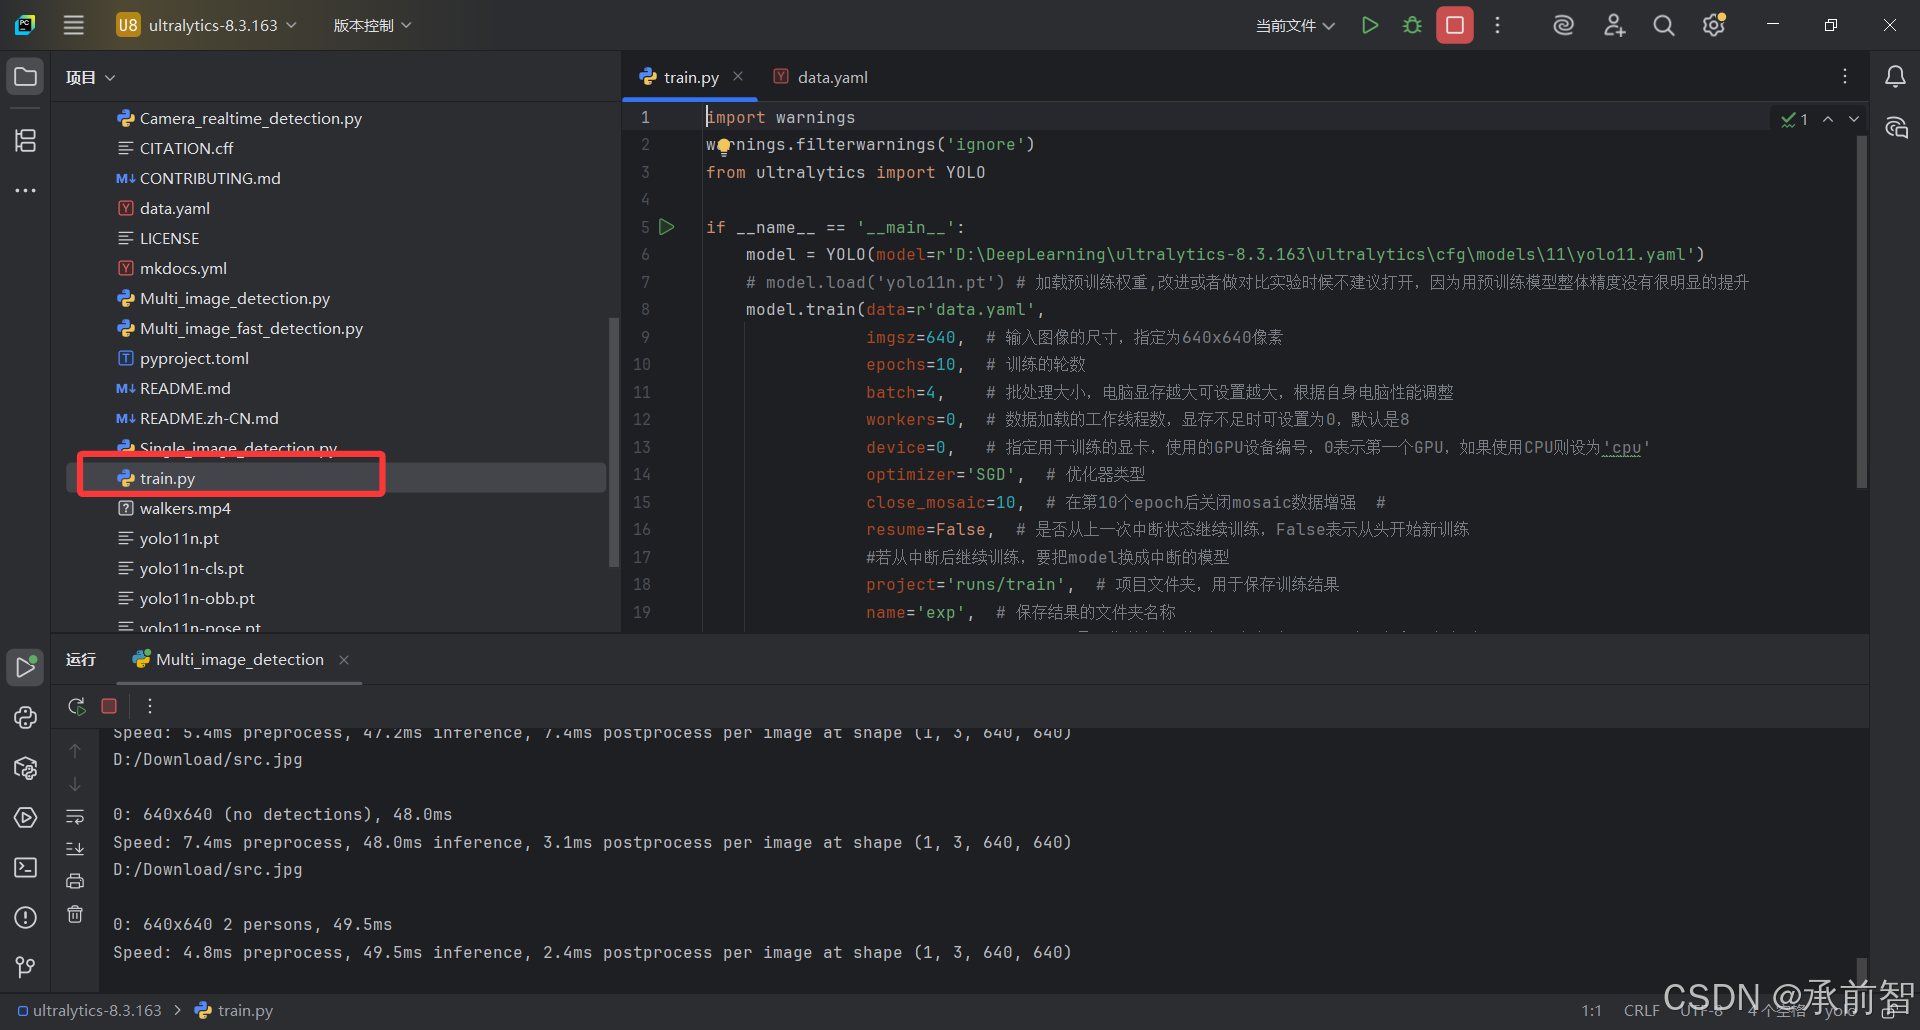Expand the ultralytics-8.3.163 project dropdown
Screen dimensions: 1920x1030
coord(207,25)
